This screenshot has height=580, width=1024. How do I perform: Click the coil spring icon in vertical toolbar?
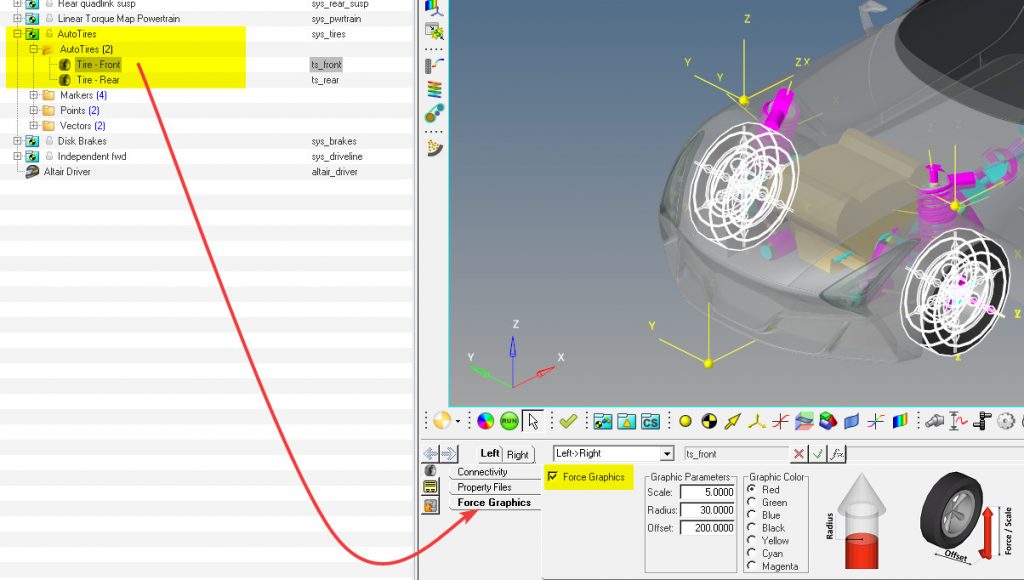click(434, 90)
